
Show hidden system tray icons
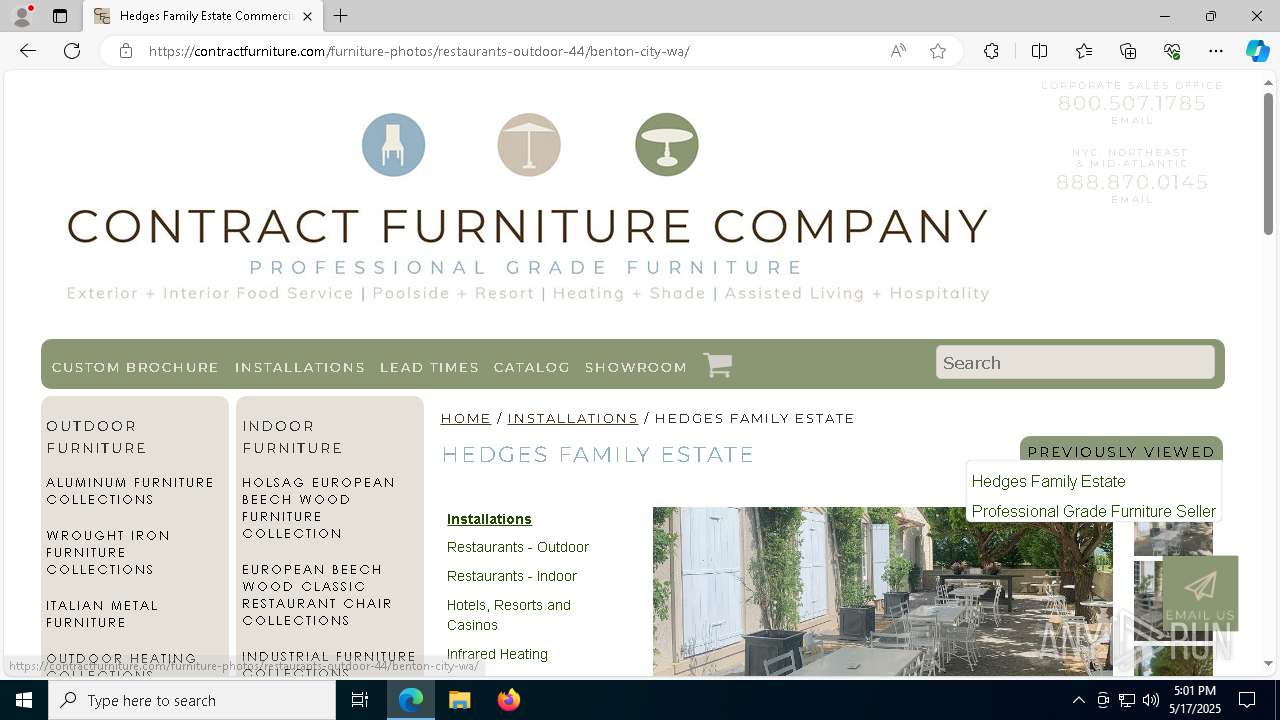pyautogui.click(x=1078, y=700)
